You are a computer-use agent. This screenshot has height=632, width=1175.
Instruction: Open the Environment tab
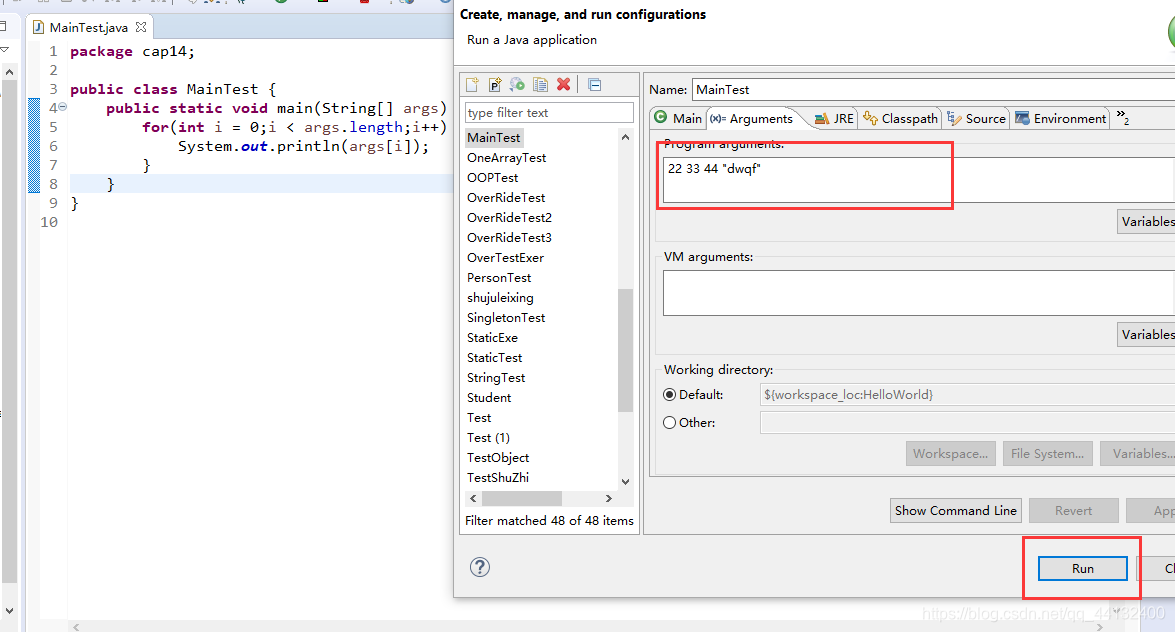pos(1060,118)
